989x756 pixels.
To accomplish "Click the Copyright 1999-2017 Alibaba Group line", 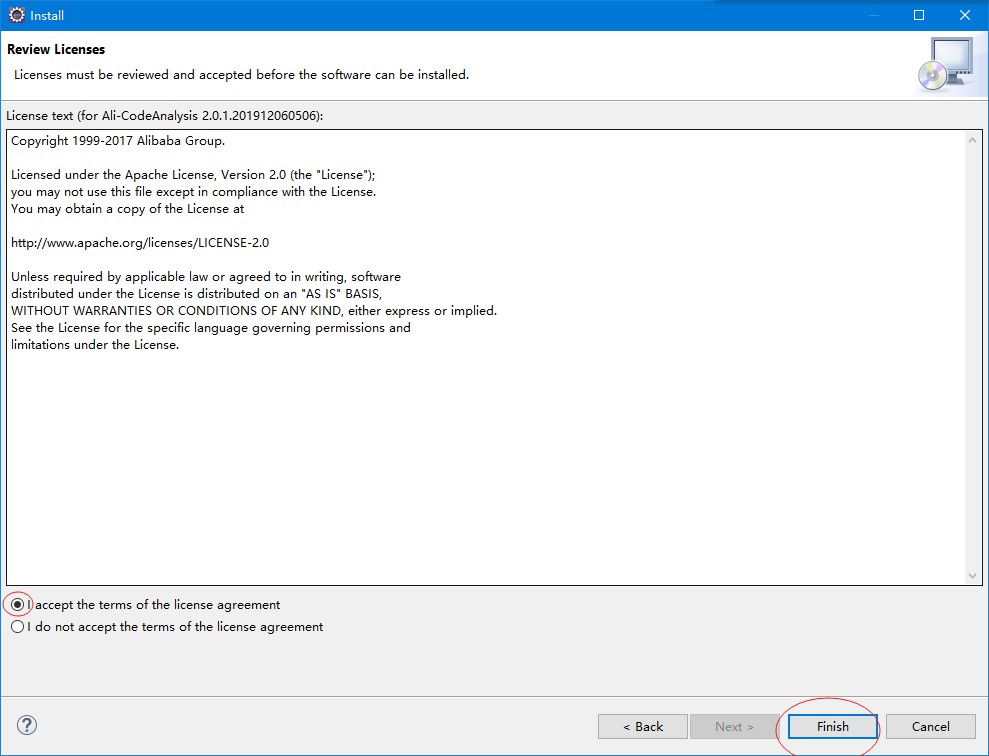I will pyautogui.click(x=118, y=141).
